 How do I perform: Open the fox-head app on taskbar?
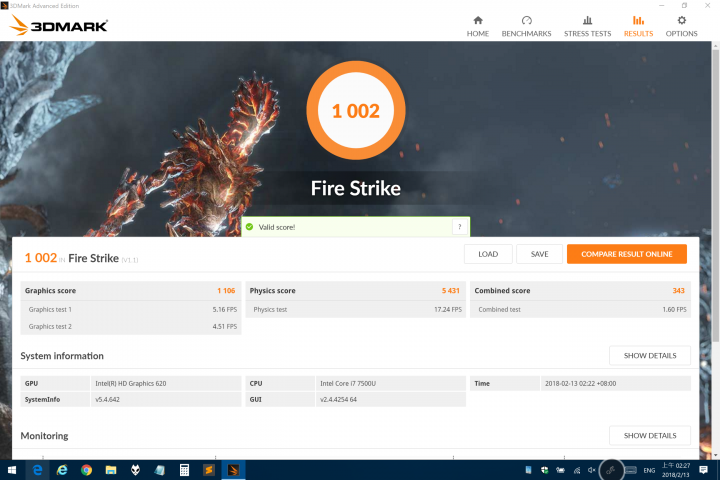point(135,470)
